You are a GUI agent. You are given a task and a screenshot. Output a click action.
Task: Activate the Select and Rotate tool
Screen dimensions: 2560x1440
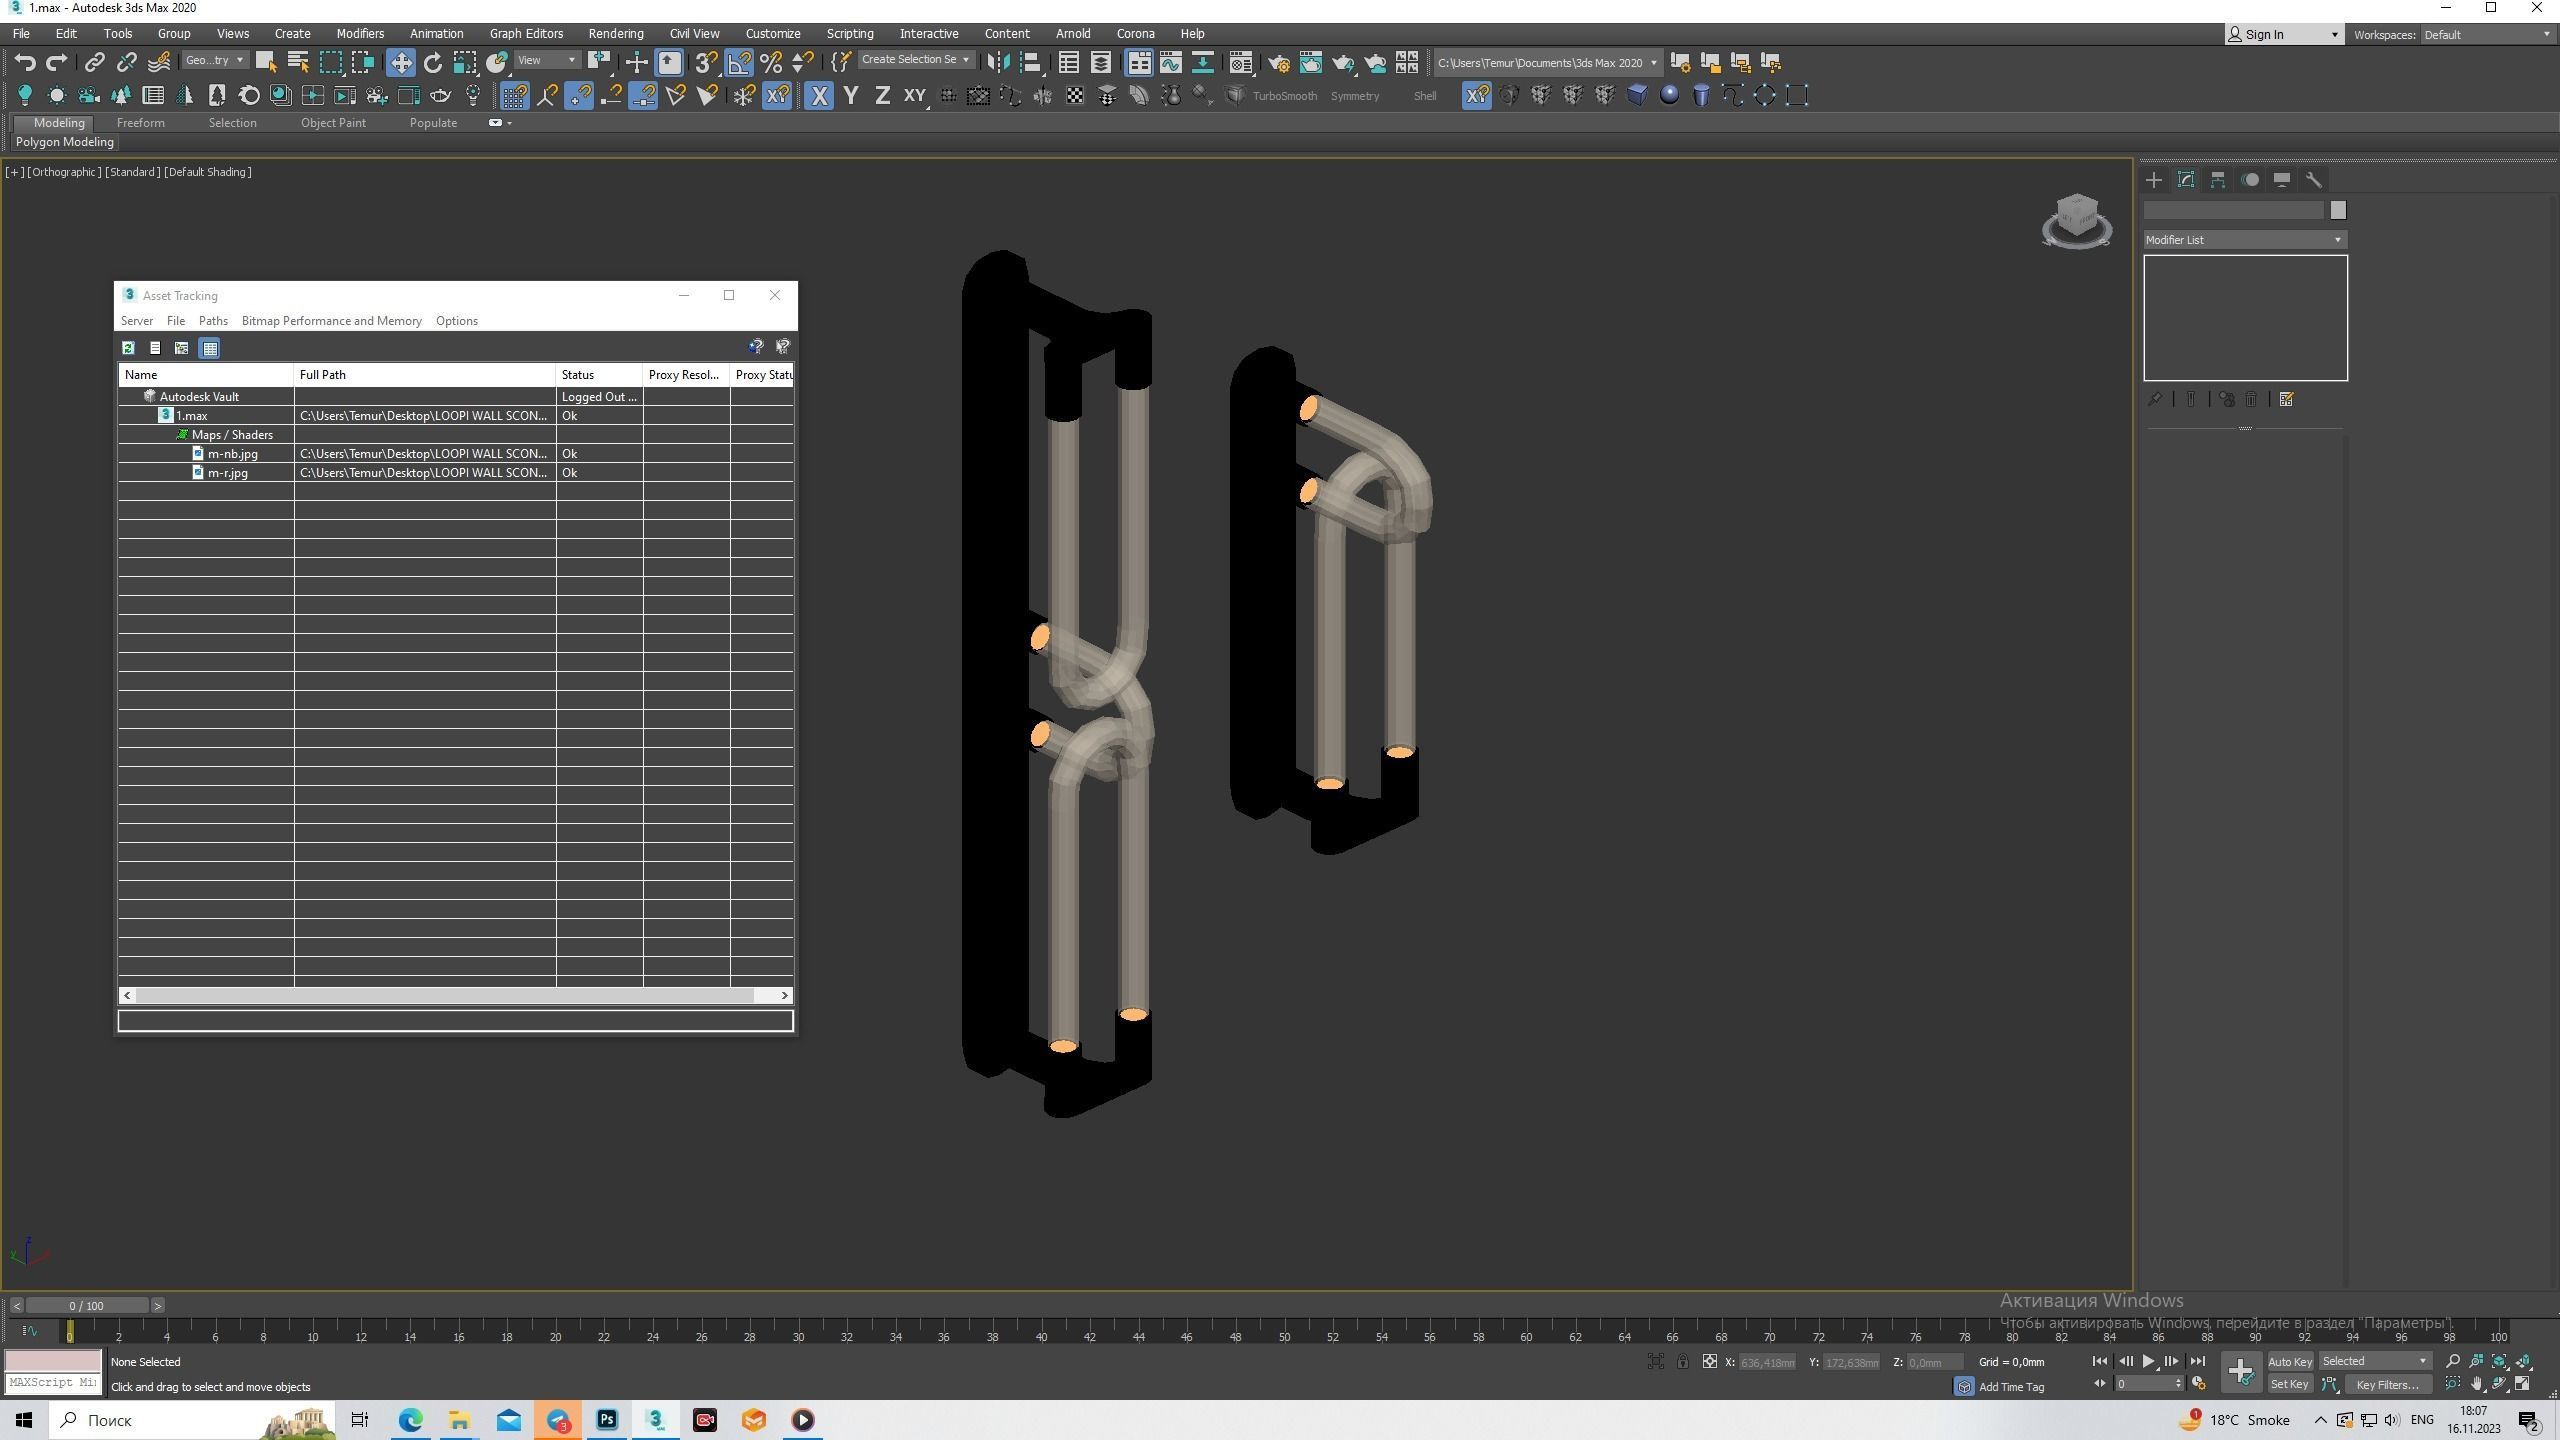pos(433,63)
